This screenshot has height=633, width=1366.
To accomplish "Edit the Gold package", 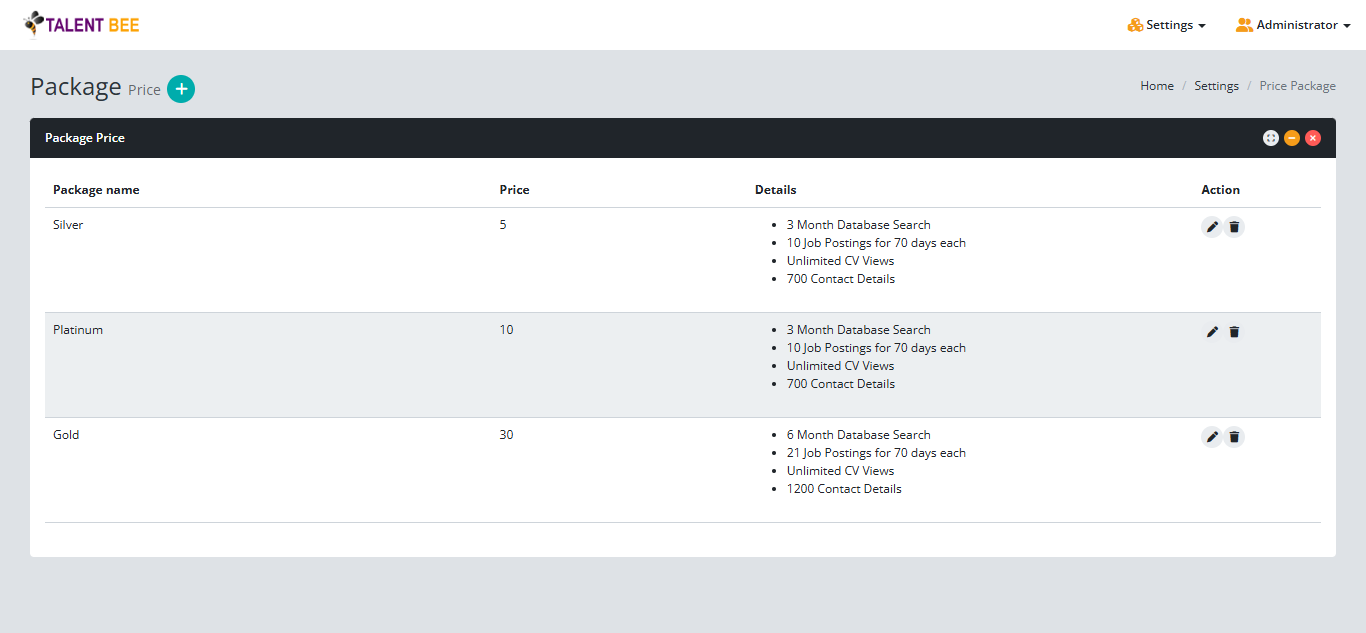I will (x=1212, y=437).
